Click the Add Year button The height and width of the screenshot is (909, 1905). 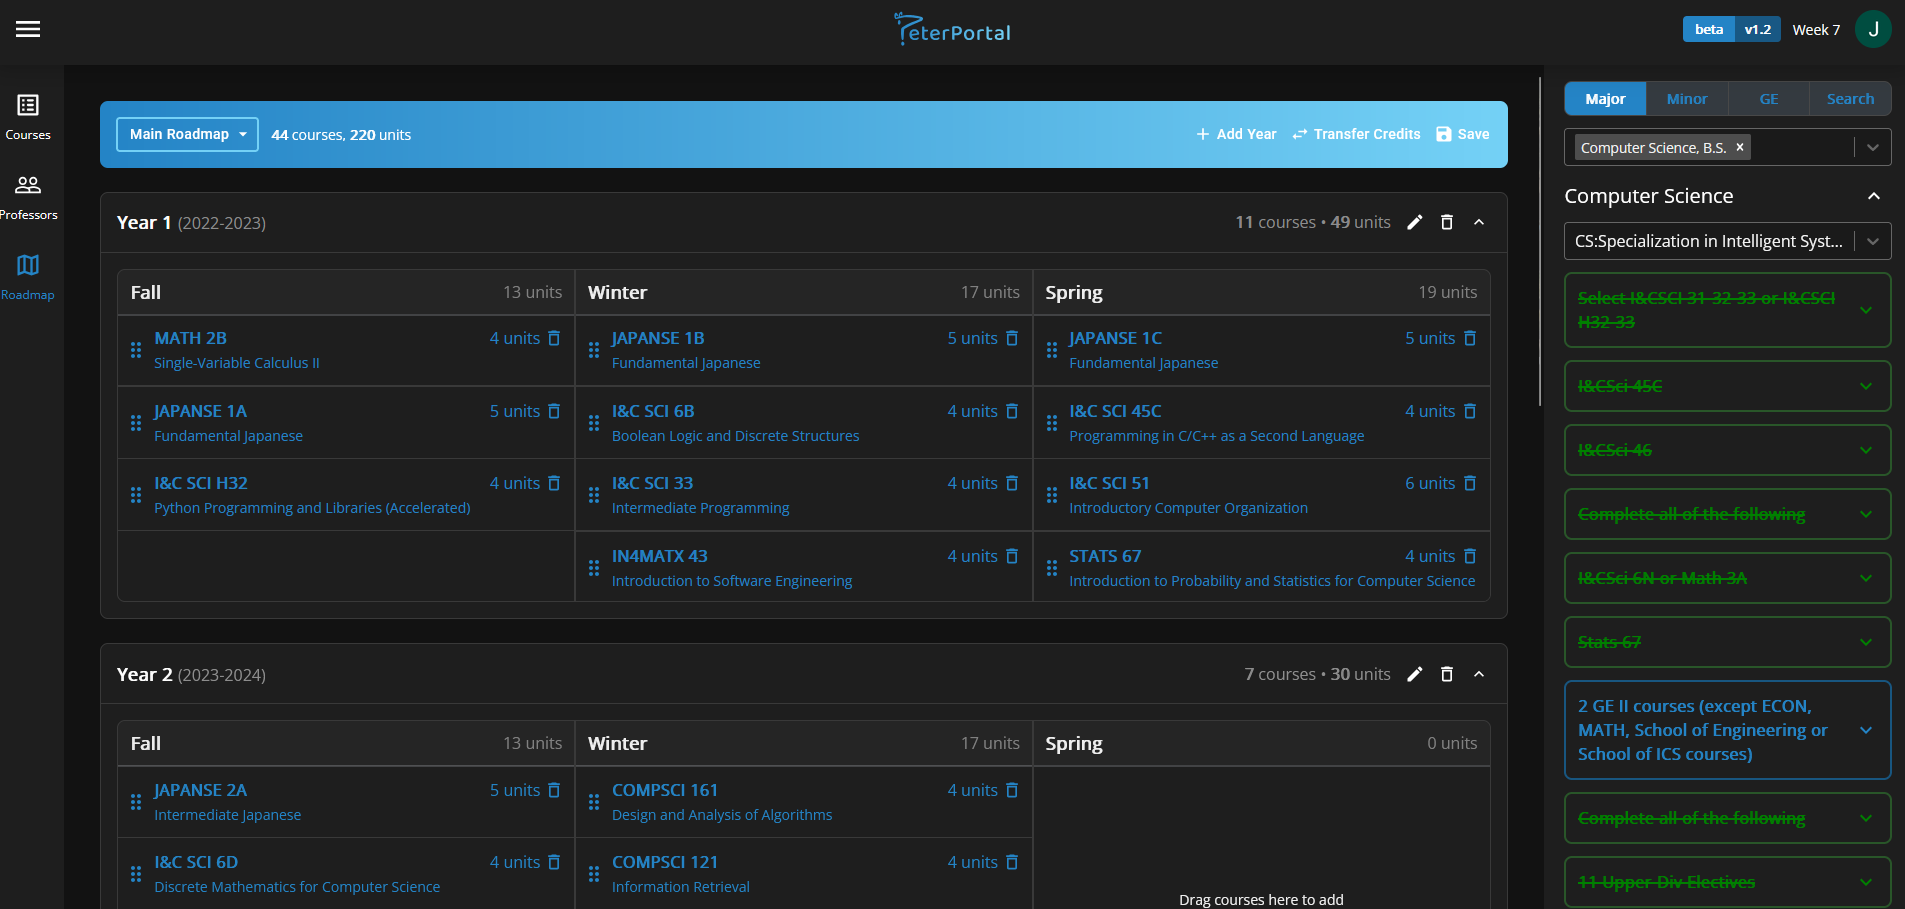(x=1236, y=134)
